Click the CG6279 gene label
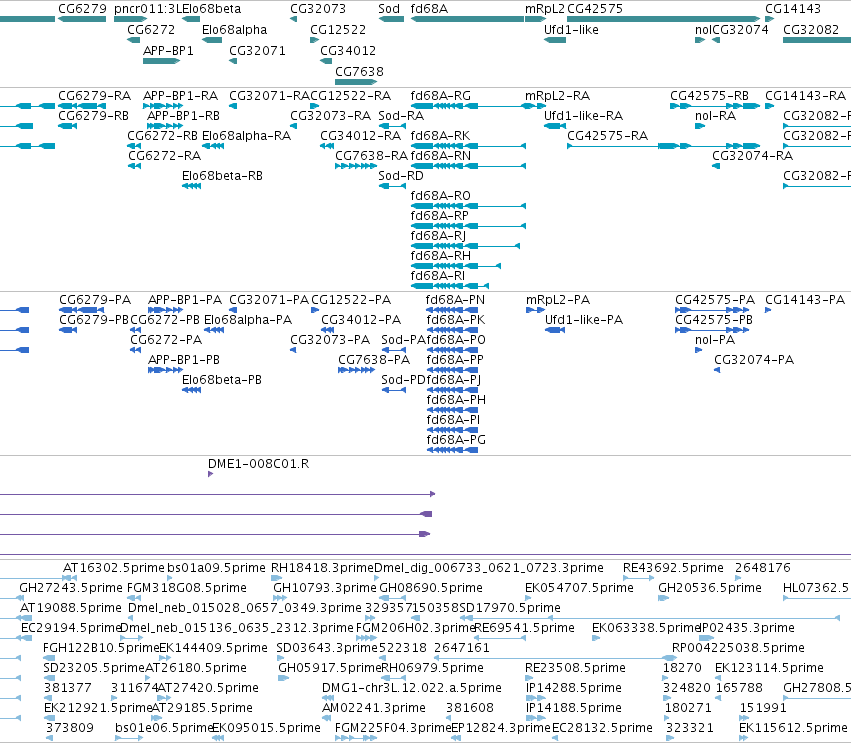The image size is (851, 743). (x=82, y=9)
